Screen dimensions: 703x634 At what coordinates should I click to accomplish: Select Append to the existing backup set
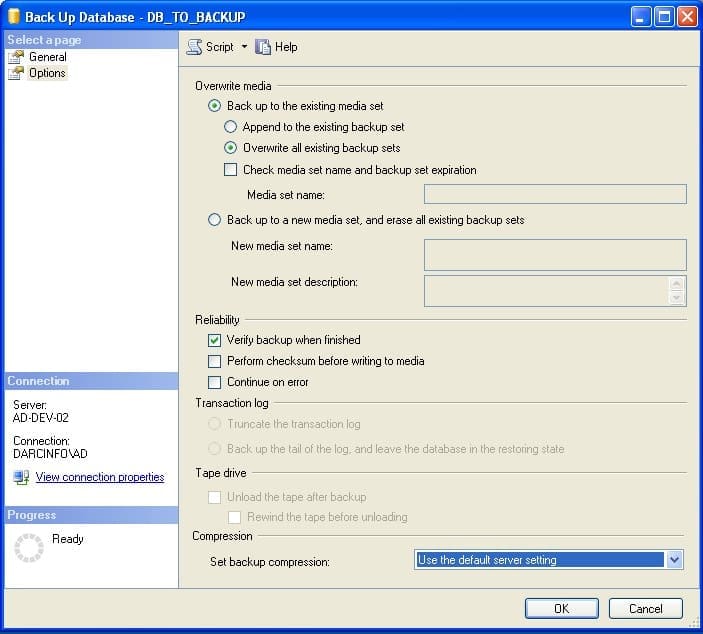click(x=230, y=127)
